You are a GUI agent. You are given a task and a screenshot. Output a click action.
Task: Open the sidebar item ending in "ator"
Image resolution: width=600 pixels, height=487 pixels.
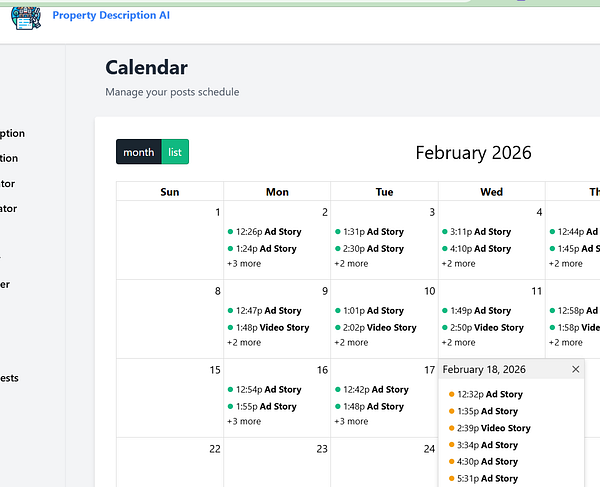(x=8, y=208)
